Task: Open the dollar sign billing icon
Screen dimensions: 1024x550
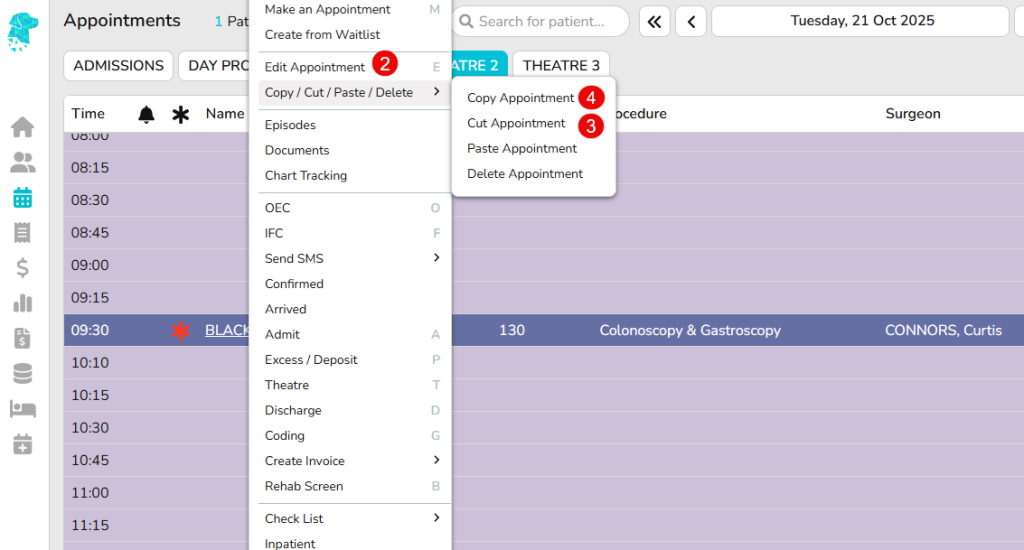Action: [x=22, y=268]
